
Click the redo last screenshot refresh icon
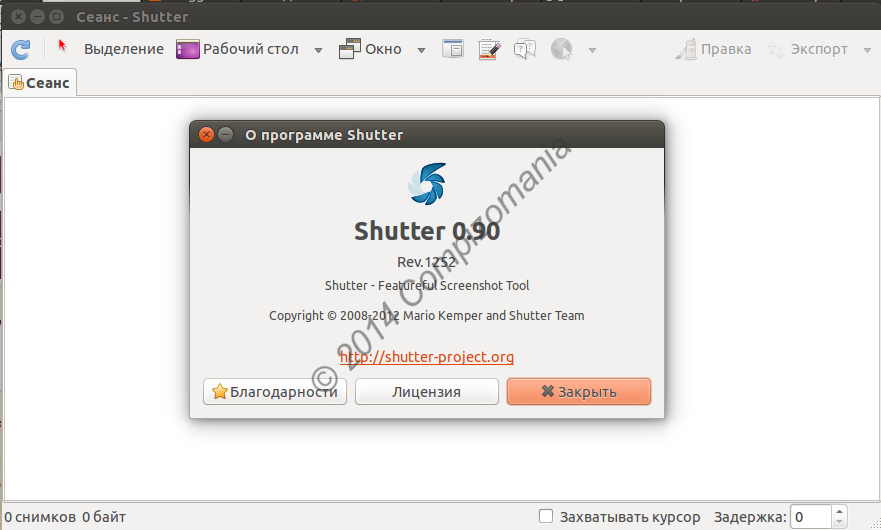(21, 49)
